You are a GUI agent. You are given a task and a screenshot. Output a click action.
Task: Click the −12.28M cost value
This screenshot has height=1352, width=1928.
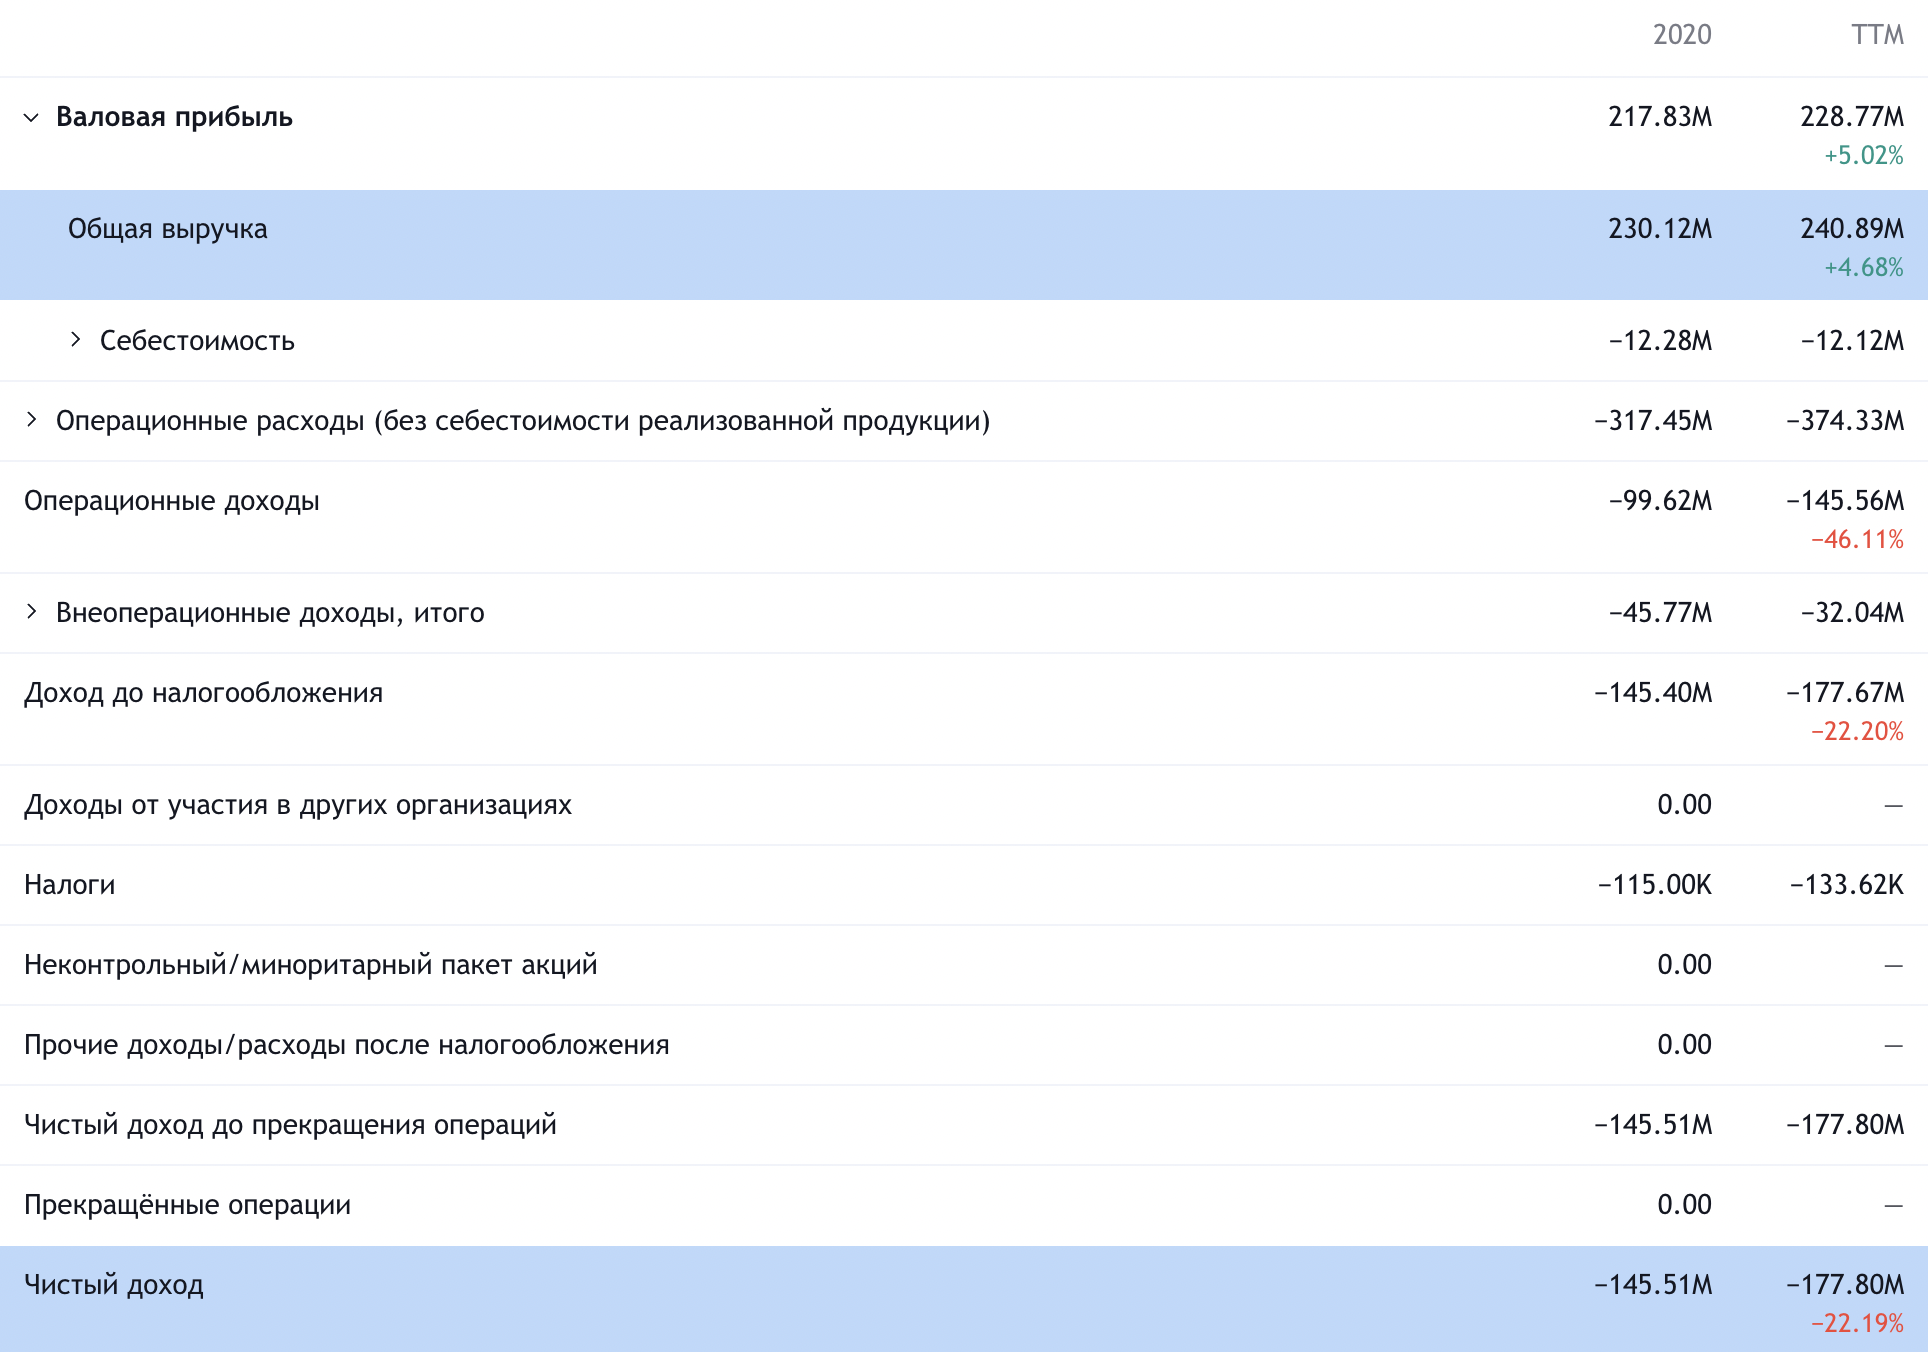(1660, 341)
